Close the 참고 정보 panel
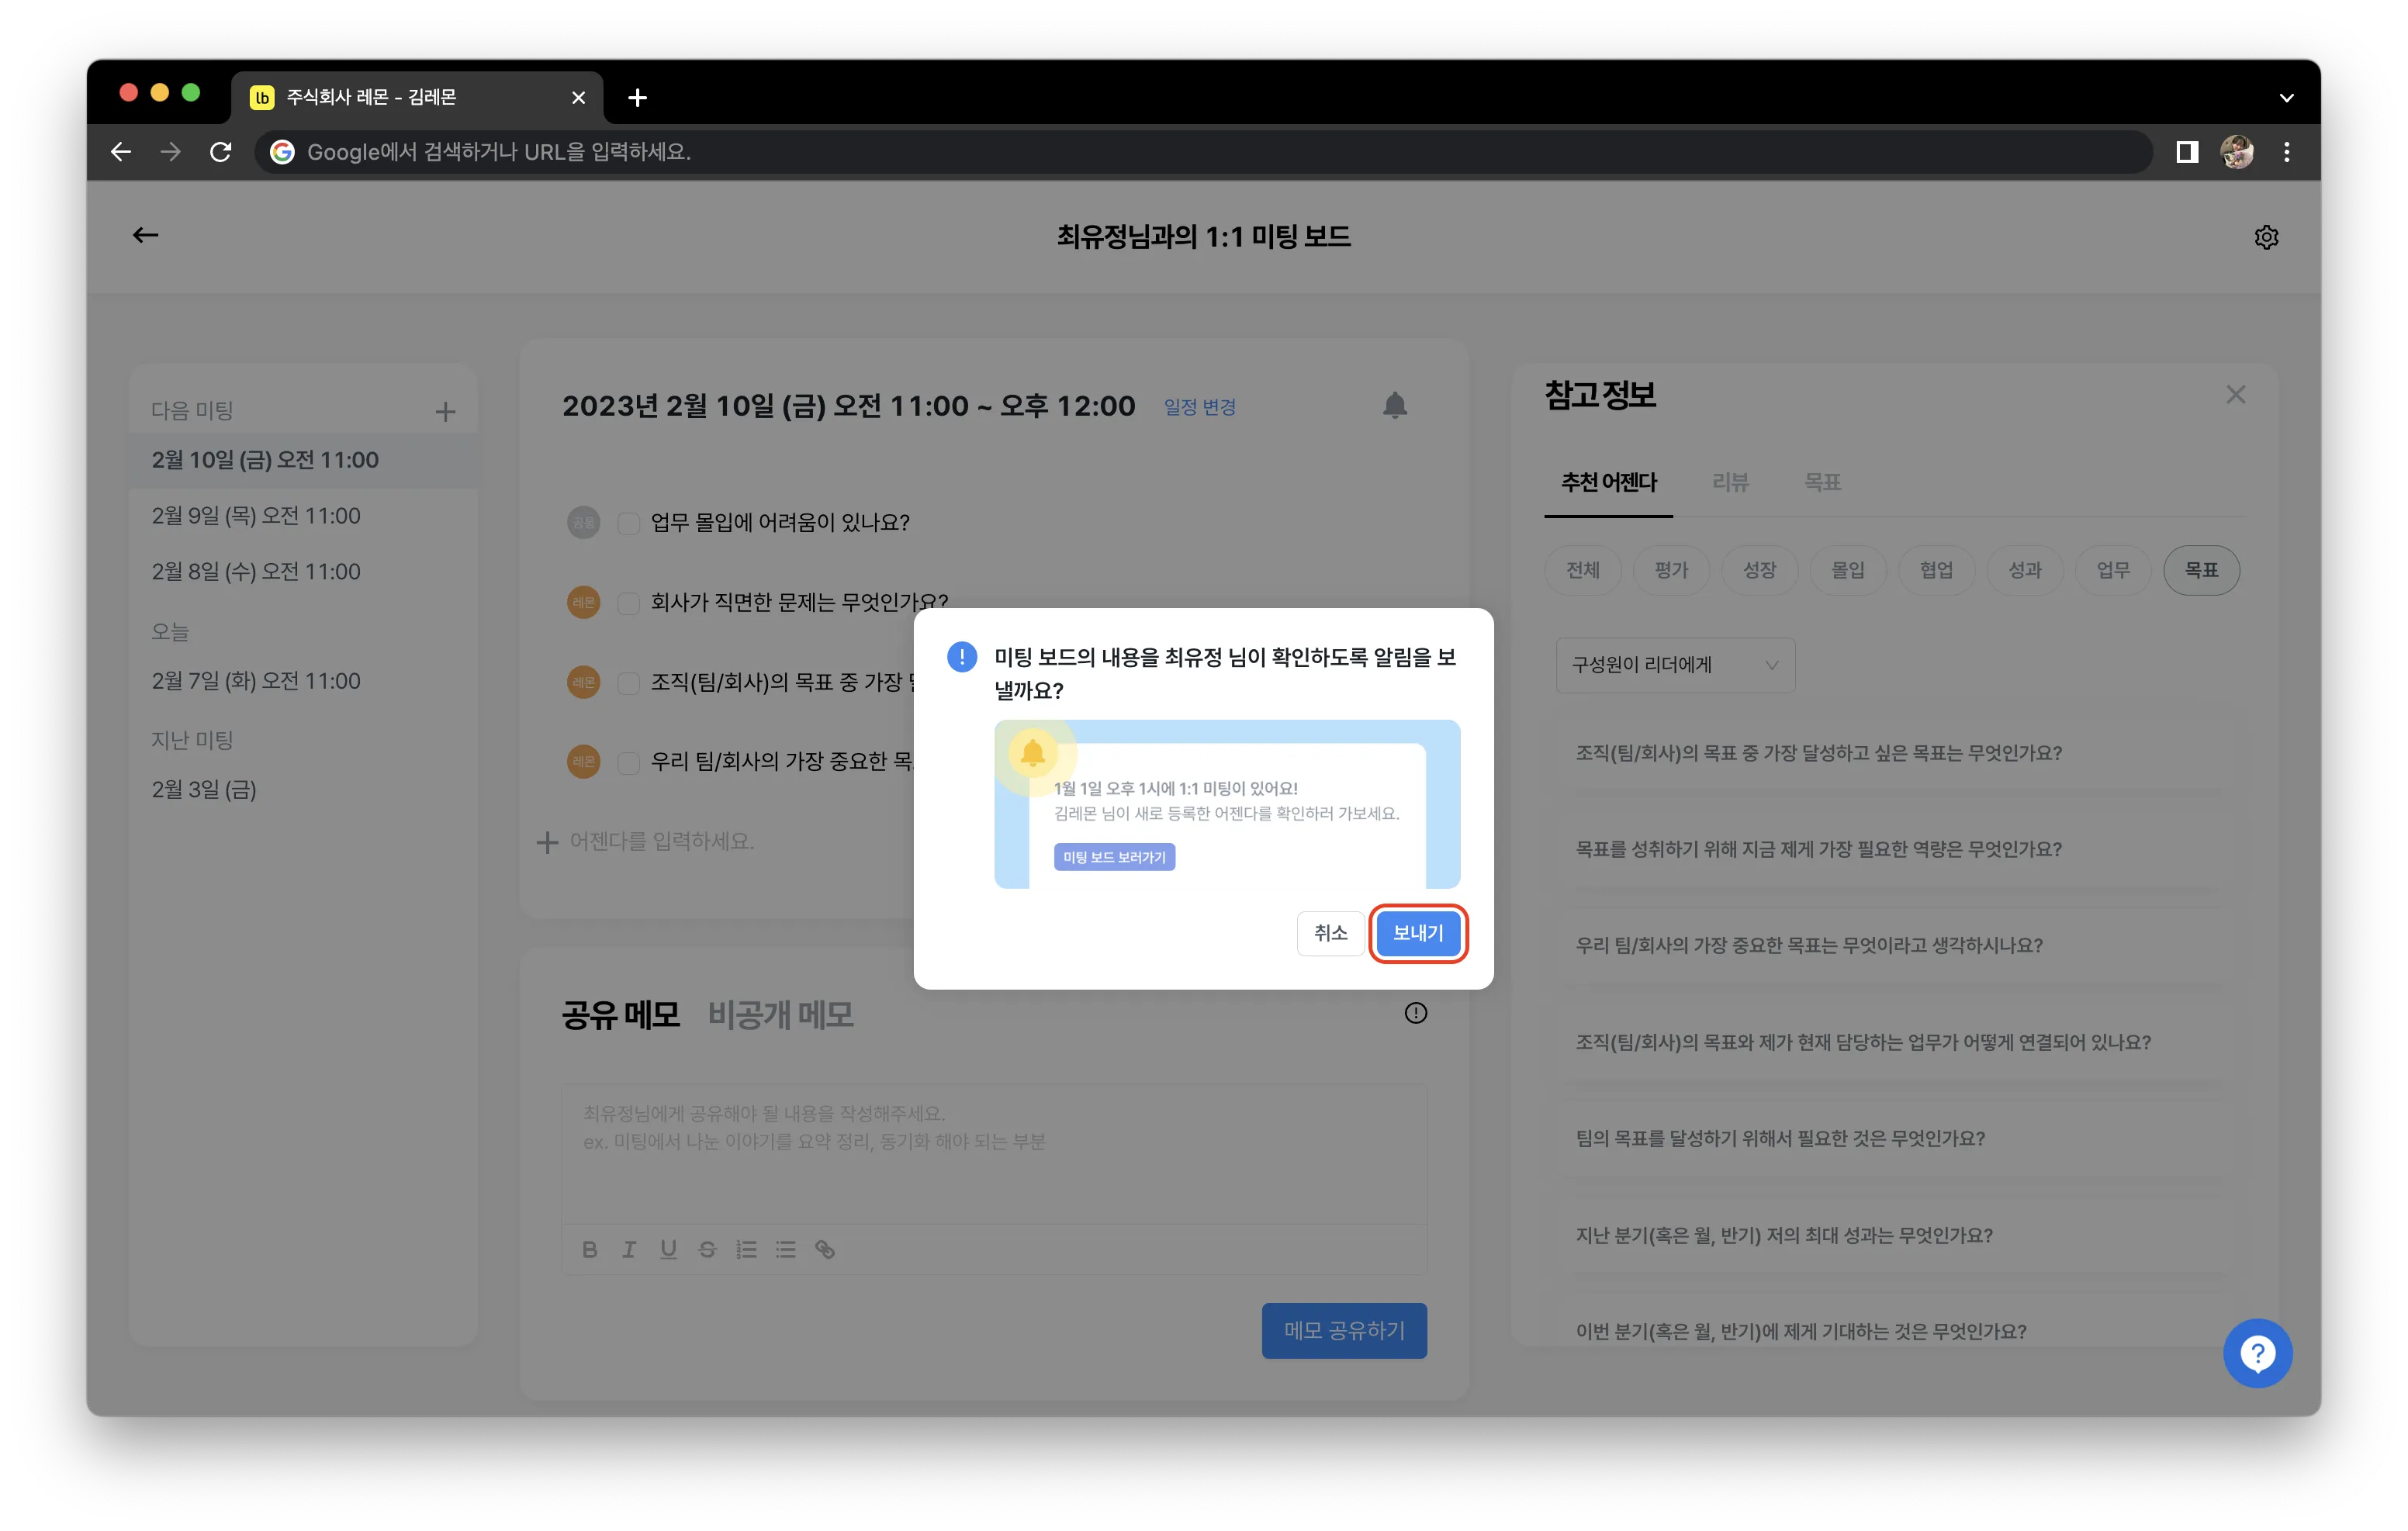This screenshot has width=2408, height=1531. coord(2236,395)
